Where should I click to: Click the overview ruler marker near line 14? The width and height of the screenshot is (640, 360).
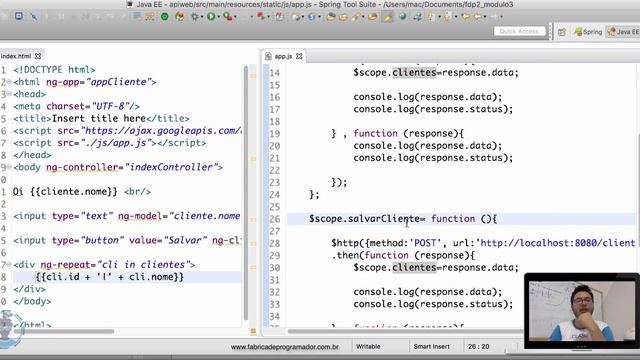click(253, 76)
